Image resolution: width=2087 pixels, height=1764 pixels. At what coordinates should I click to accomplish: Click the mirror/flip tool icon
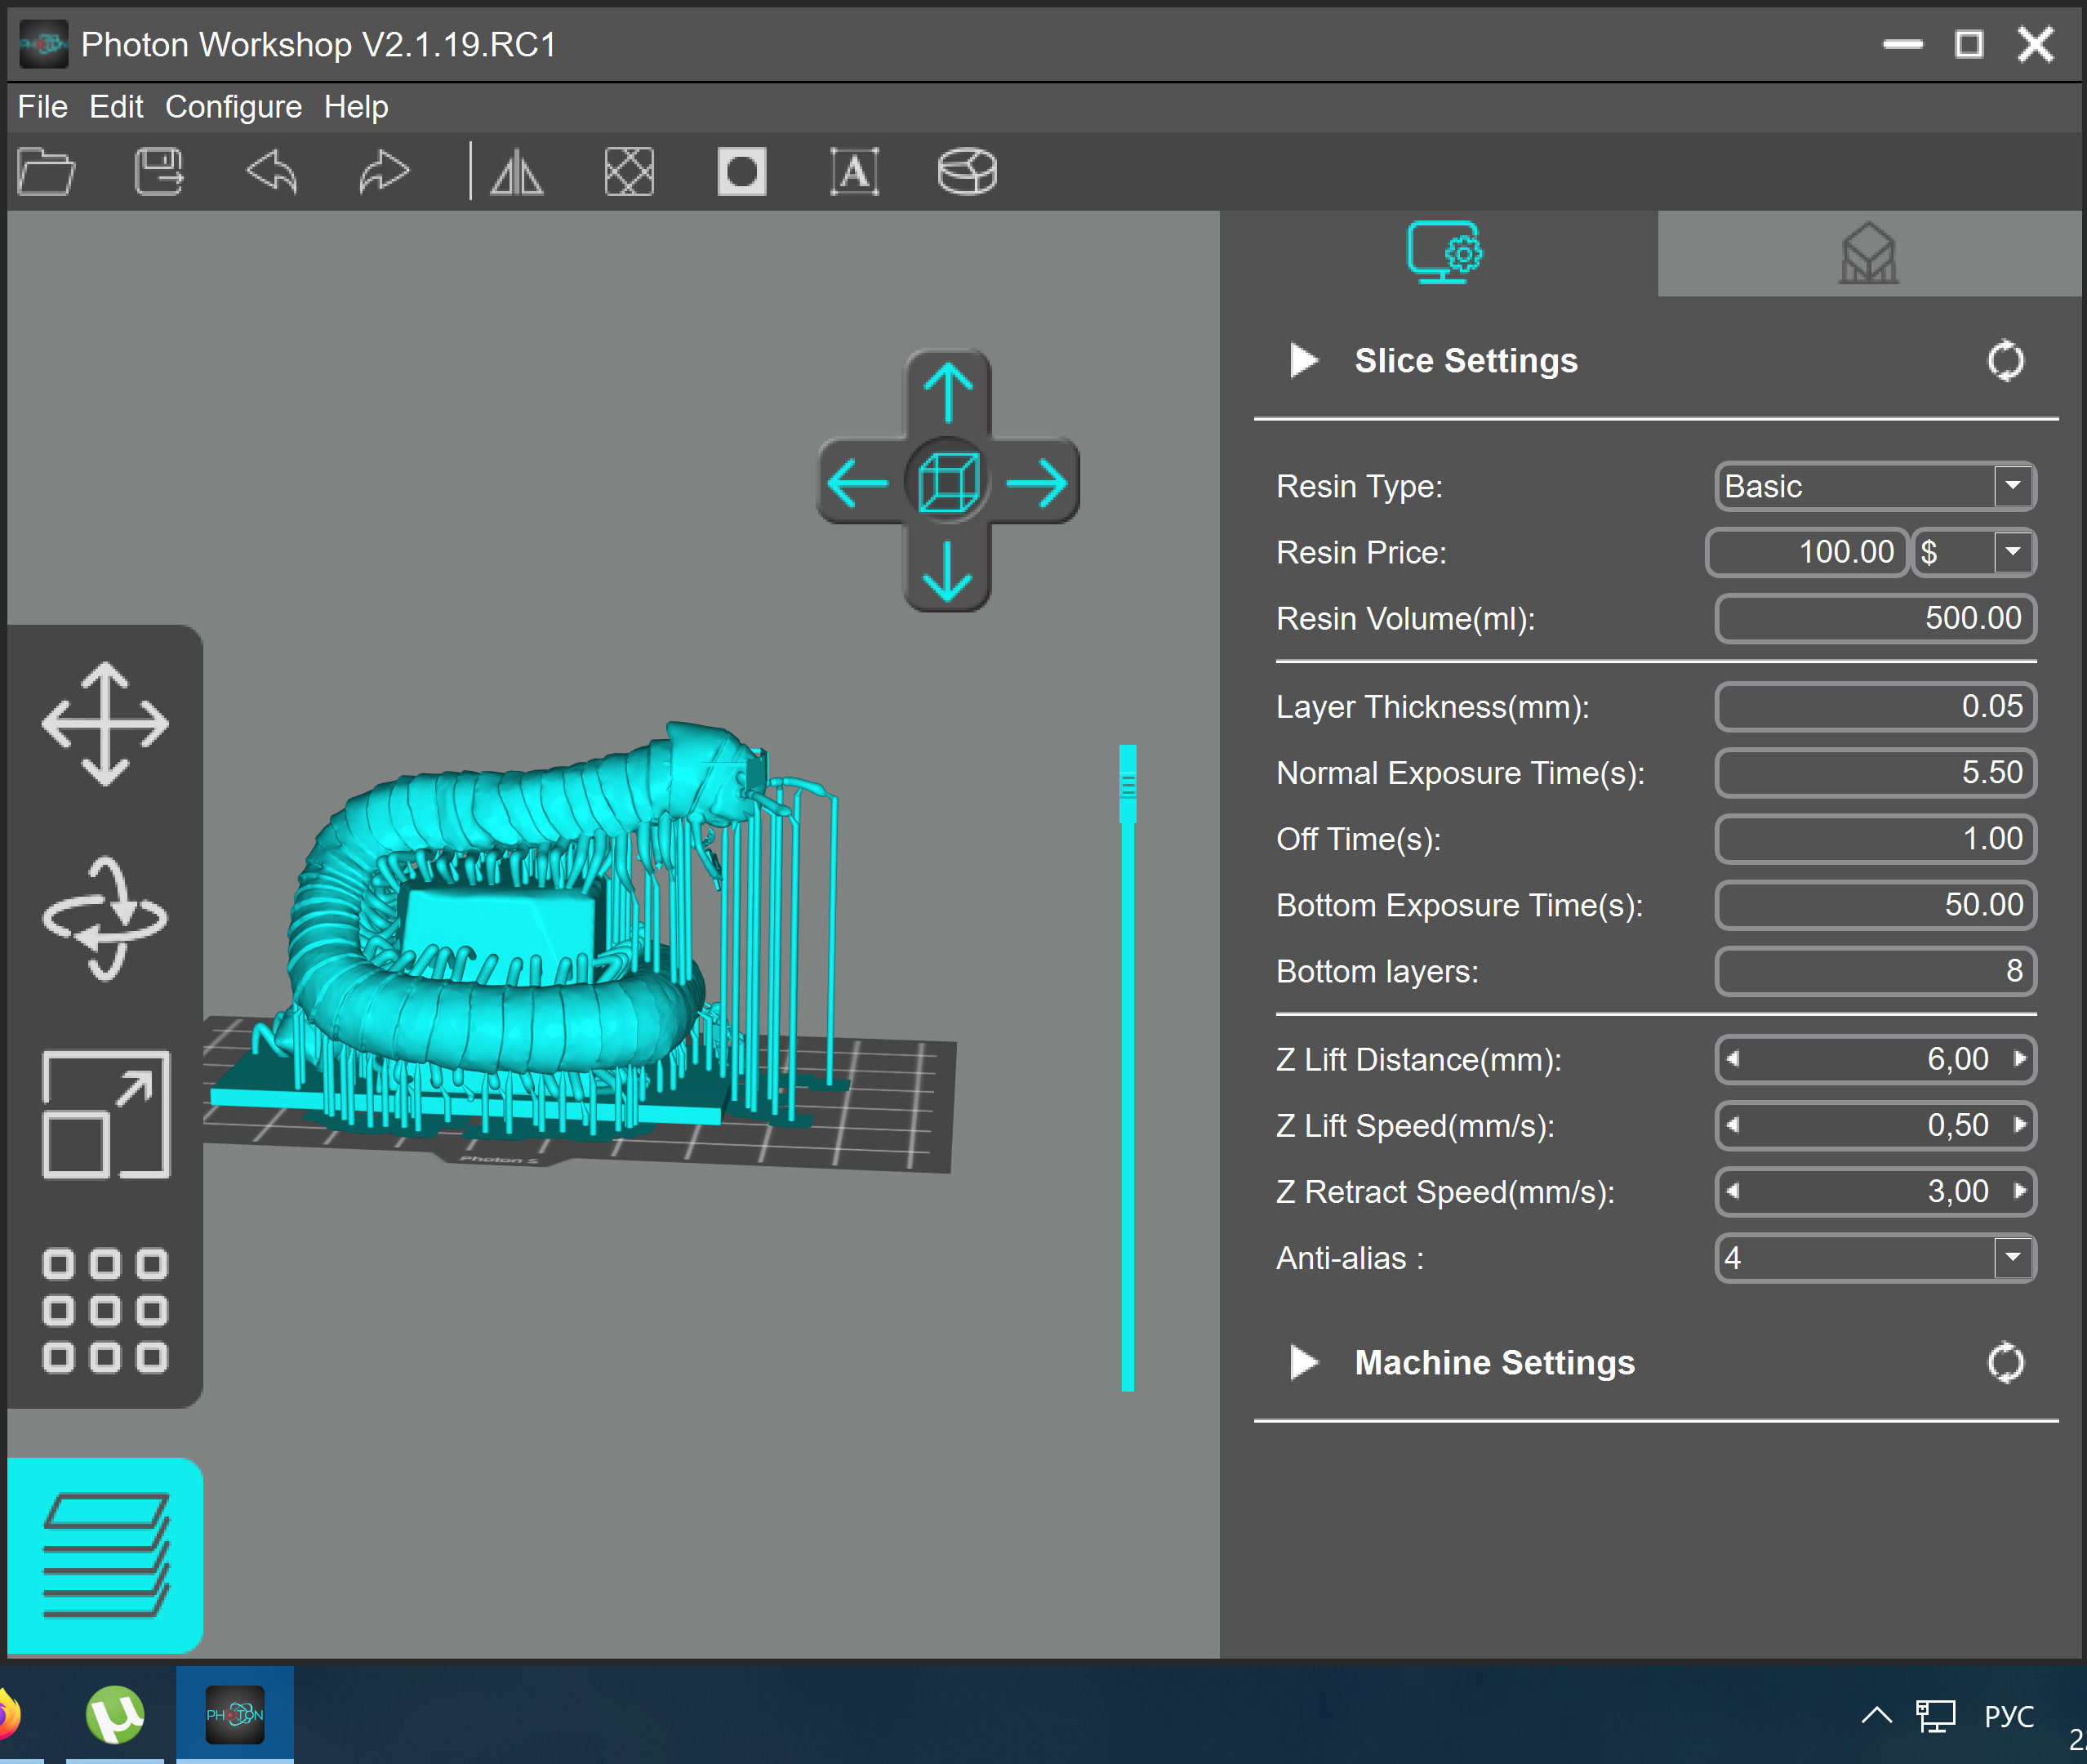click(519, 170)
